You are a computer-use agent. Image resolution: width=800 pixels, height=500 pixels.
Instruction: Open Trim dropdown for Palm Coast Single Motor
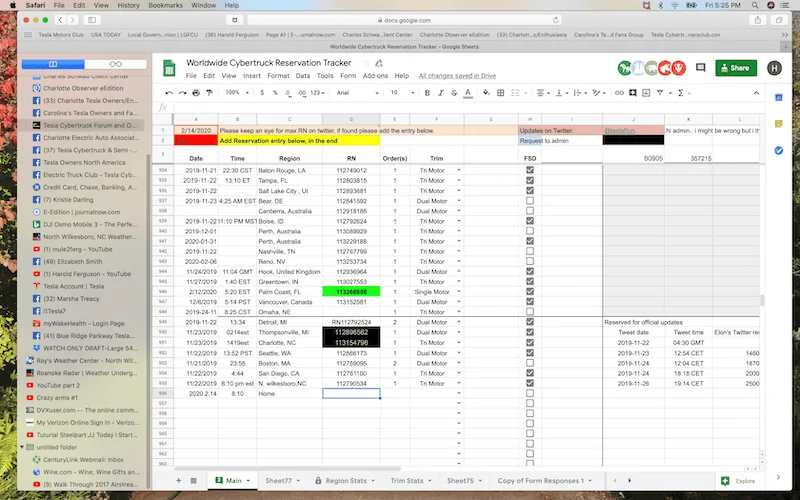[459, 291]
